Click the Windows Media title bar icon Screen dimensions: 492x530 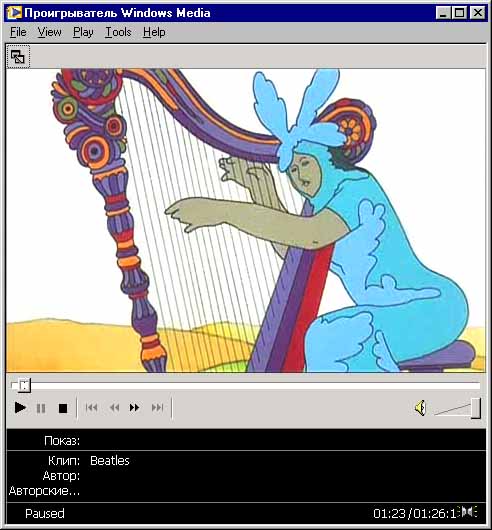click(14, 13)
